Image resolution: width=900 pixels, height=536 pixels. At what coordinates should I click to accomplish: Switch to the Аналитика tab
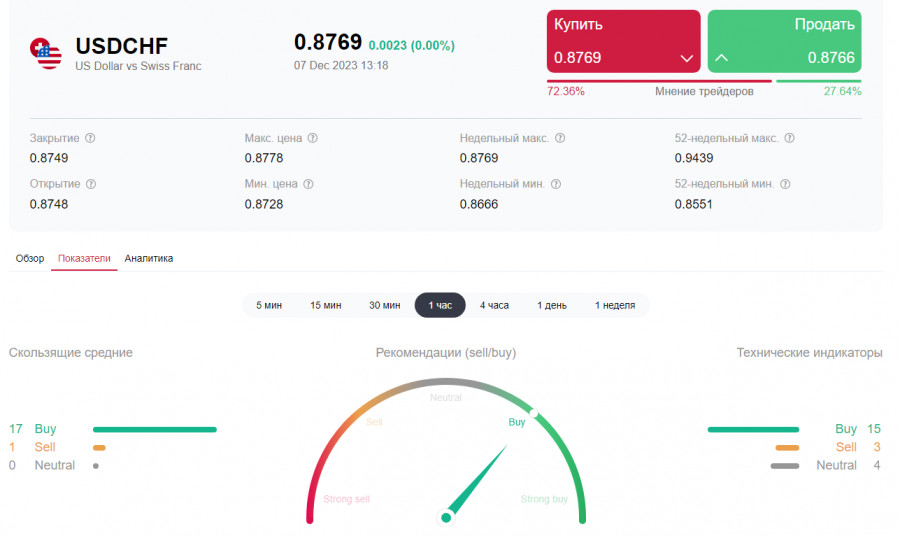coord(149,258)
